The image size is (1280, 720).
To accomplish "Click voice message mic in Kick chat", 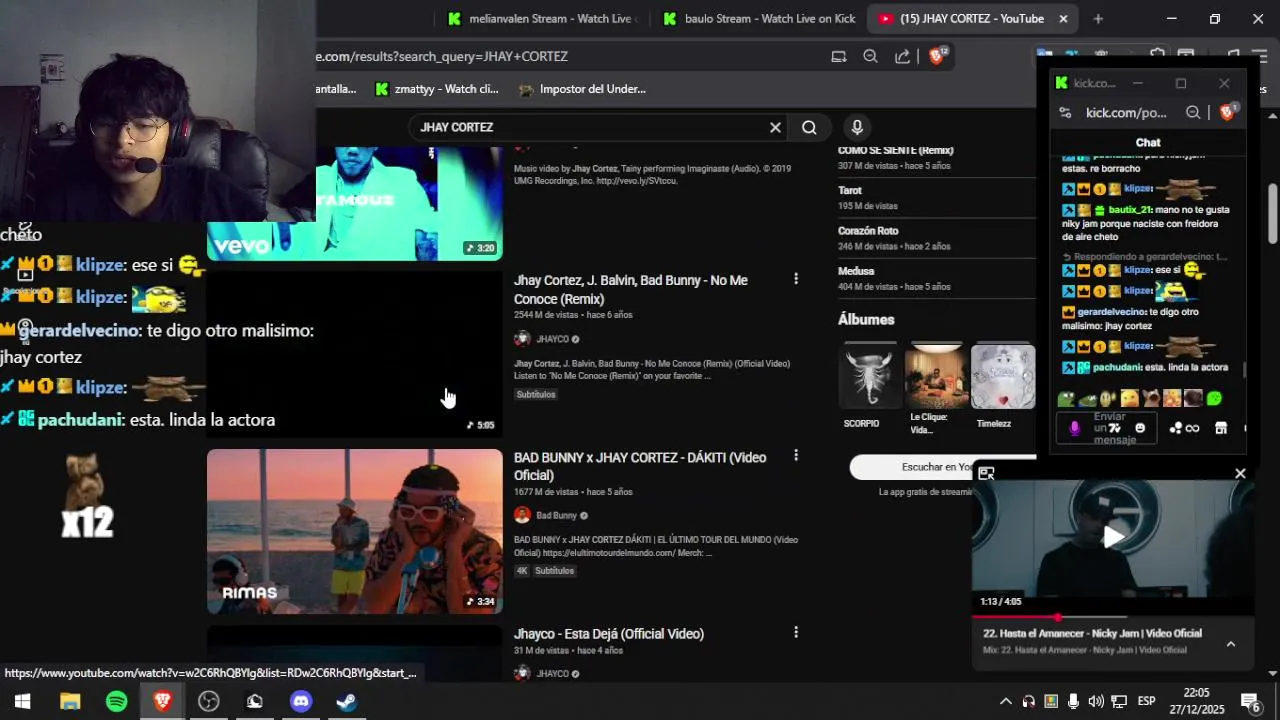I will point(1074,428).
